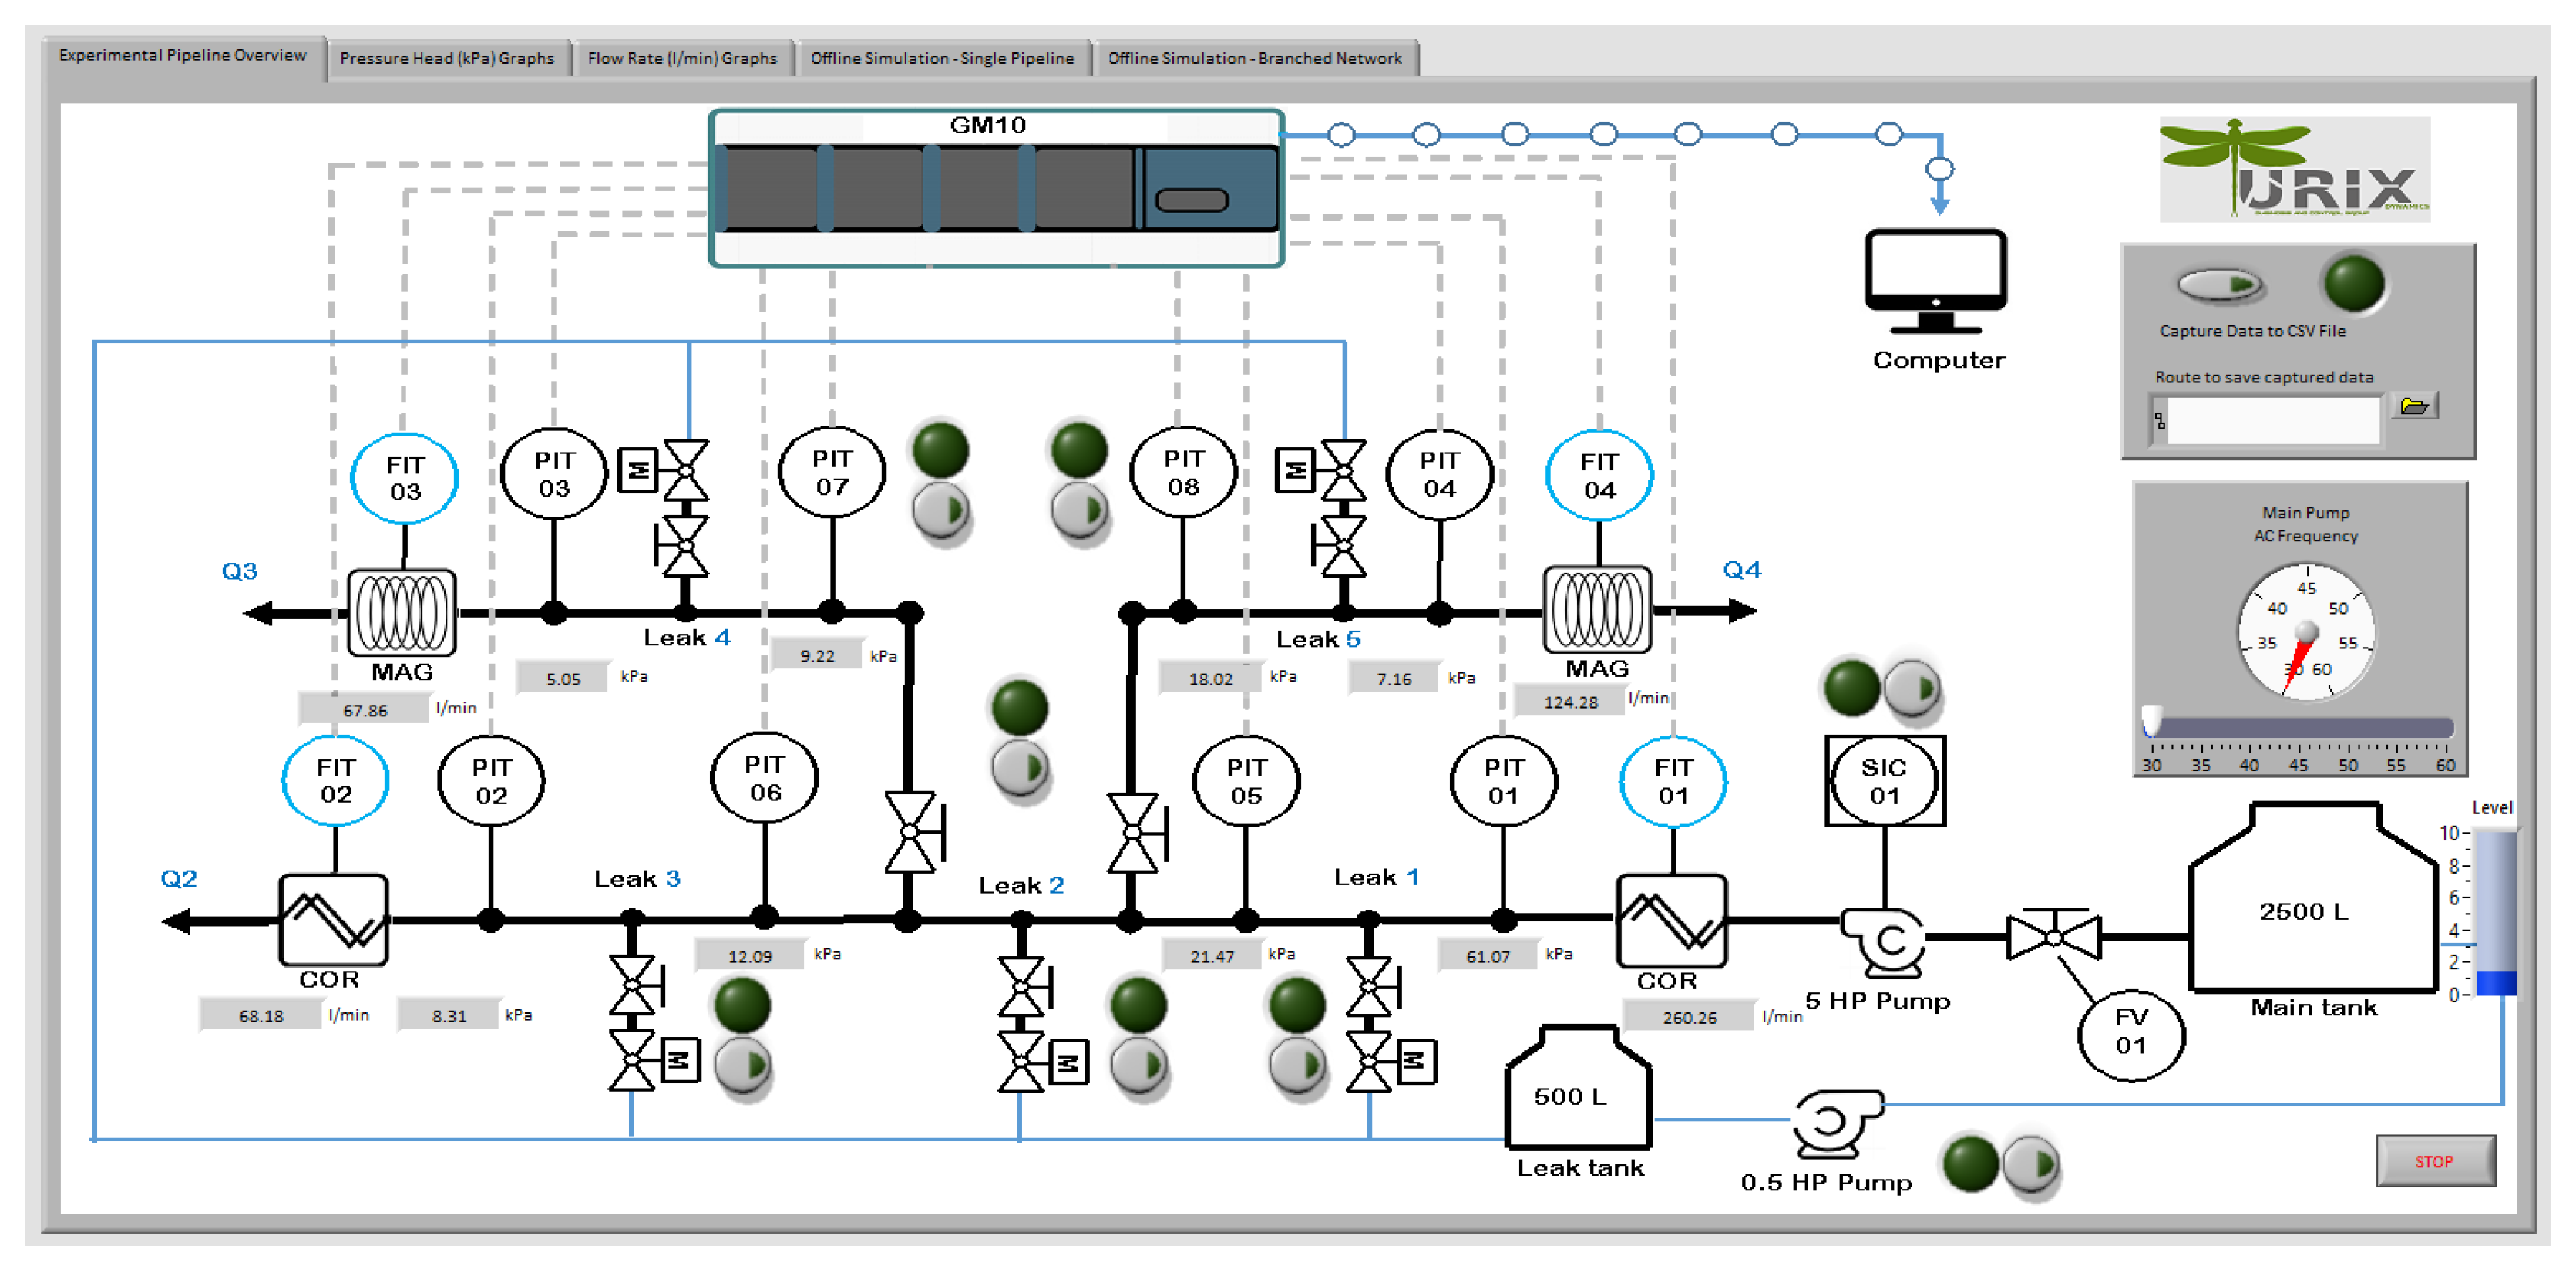Click the GM10 data logger module

tap(996, 188)
